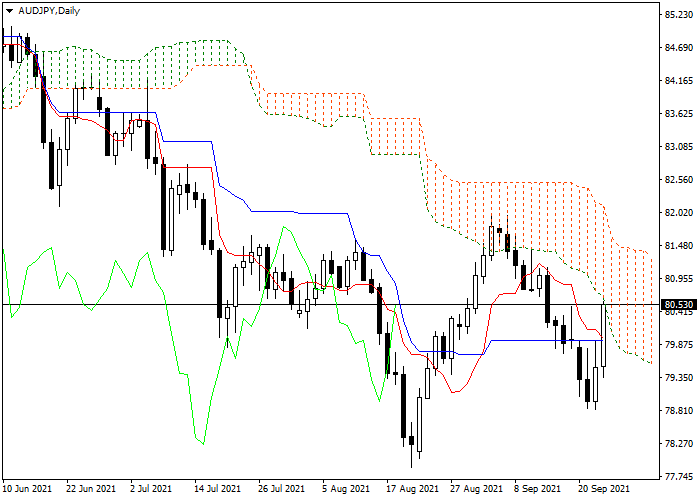Click the AUDJPY,Daily chart title

(49, 11)
